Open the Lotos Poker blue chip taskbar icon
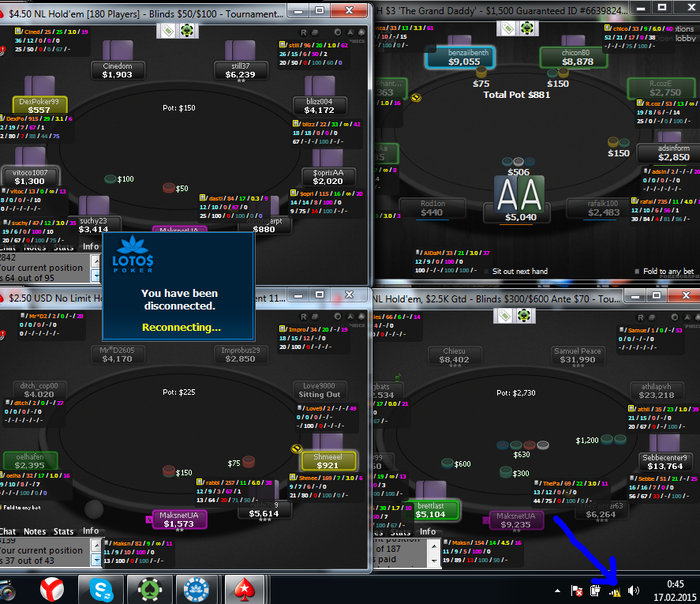Viewport: 700px width, 604px height. [196, 590]
